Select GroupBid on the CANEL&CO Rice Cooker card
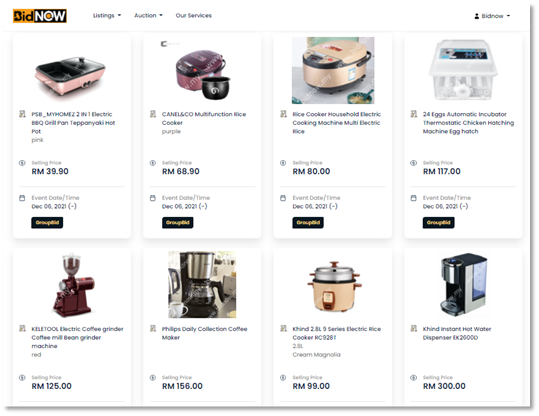The height and width of the screenshot is (416, 539). click(177, 222)
